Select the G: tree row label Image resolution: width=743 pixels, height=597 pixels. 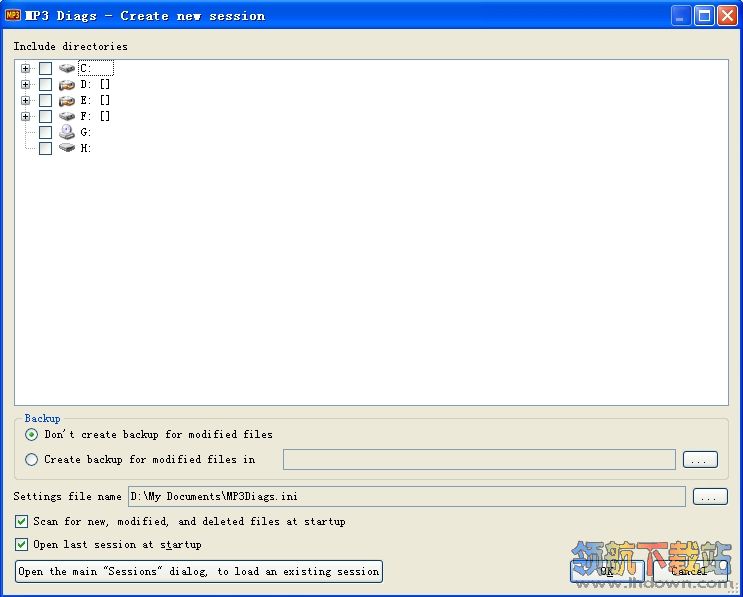click(86, 132)
